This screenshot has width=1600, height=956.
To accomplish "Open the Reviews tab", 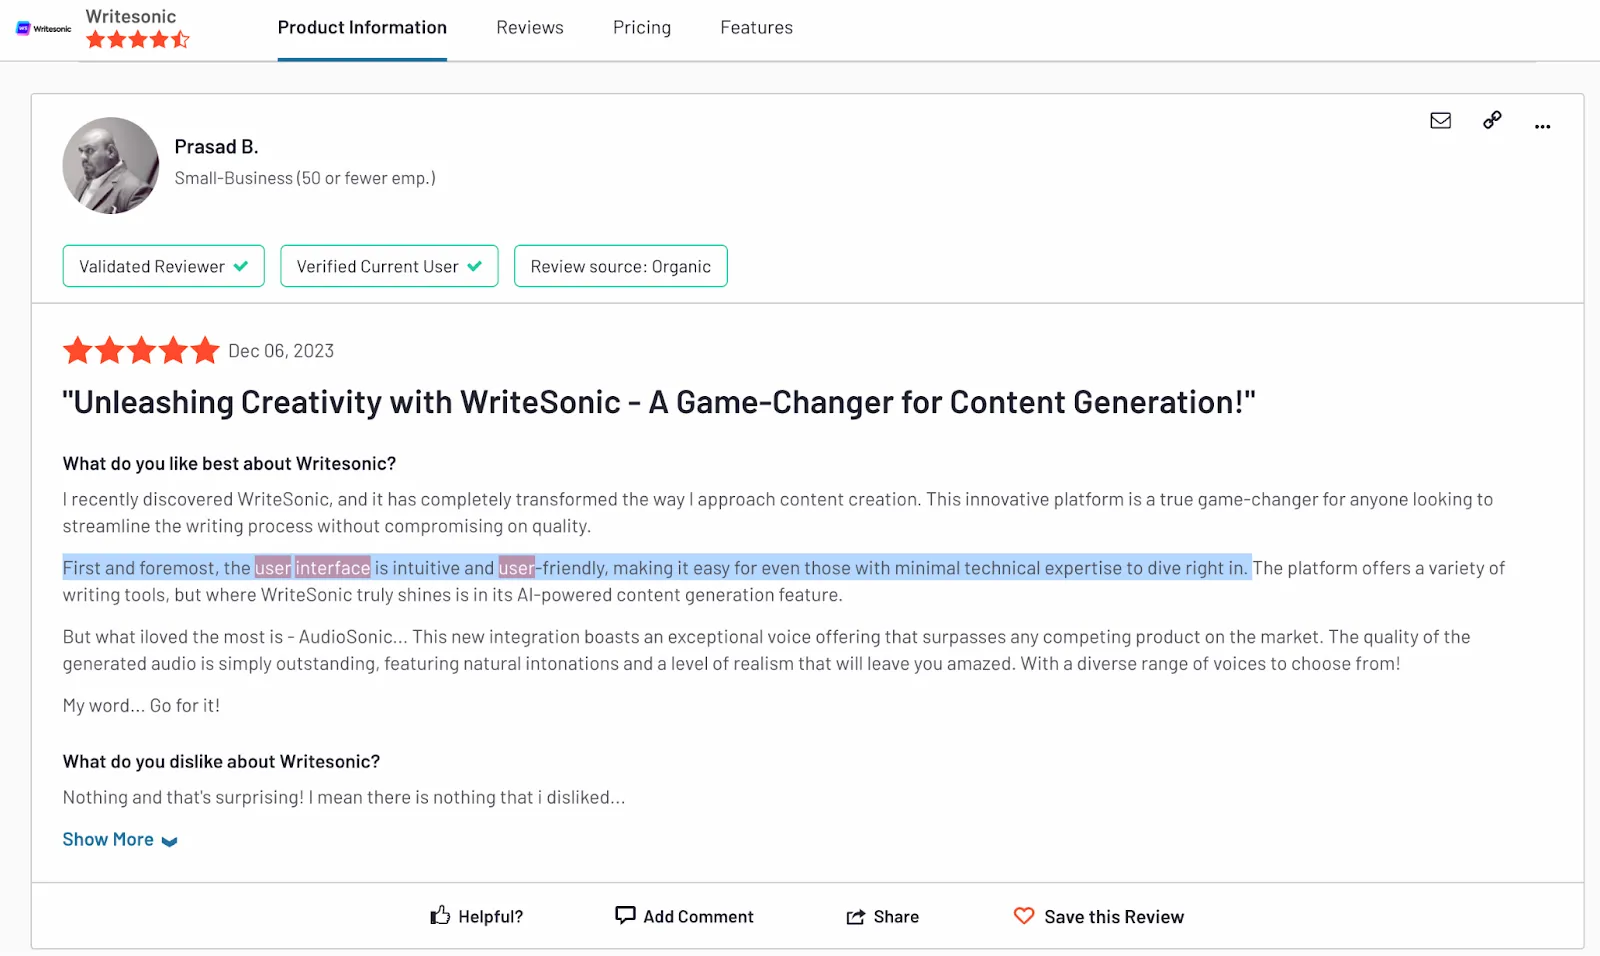I will pyautogui.click(x=530, y=28).
